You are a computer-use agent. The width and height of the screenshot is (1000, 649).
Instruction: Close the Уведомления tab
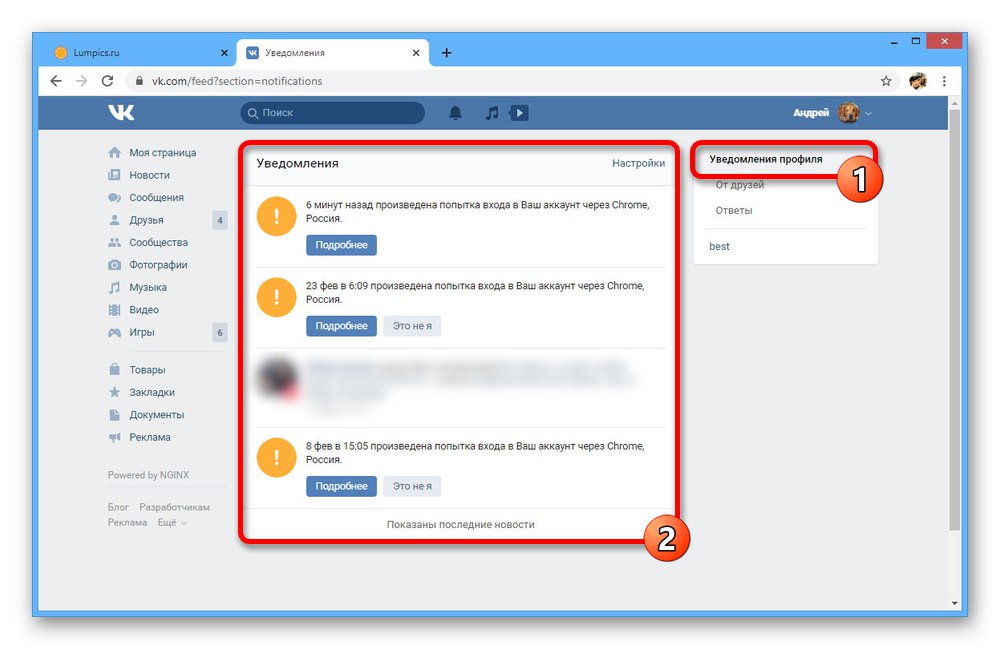click(x=416, y=53)
